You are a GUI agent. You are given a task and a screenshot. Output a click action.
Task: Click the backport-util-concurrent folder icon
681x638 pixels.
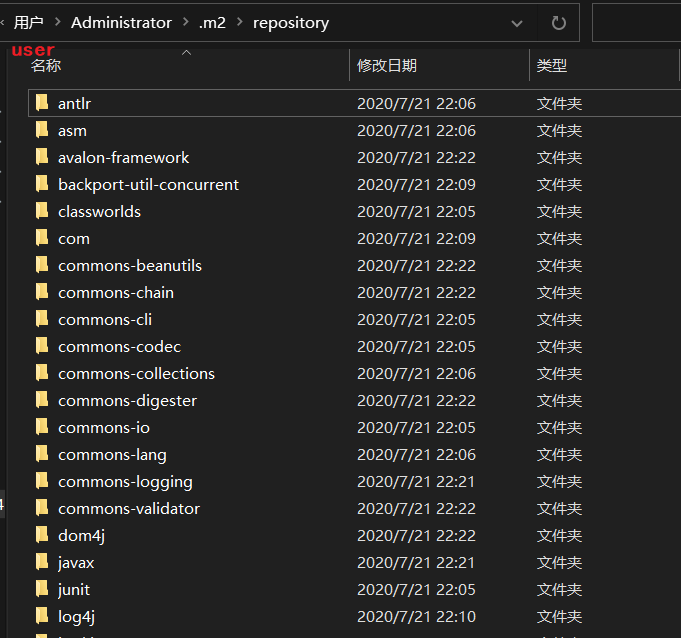42,184
